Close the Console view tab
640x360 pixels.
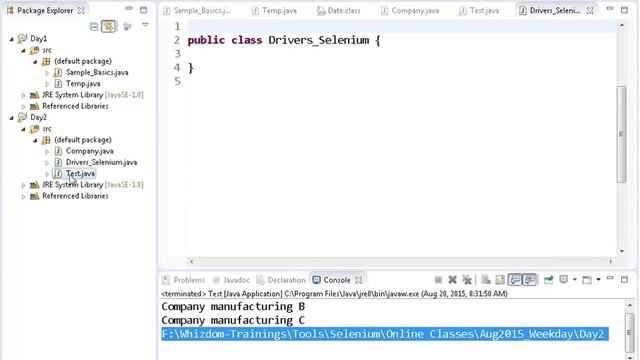[359, 280]
